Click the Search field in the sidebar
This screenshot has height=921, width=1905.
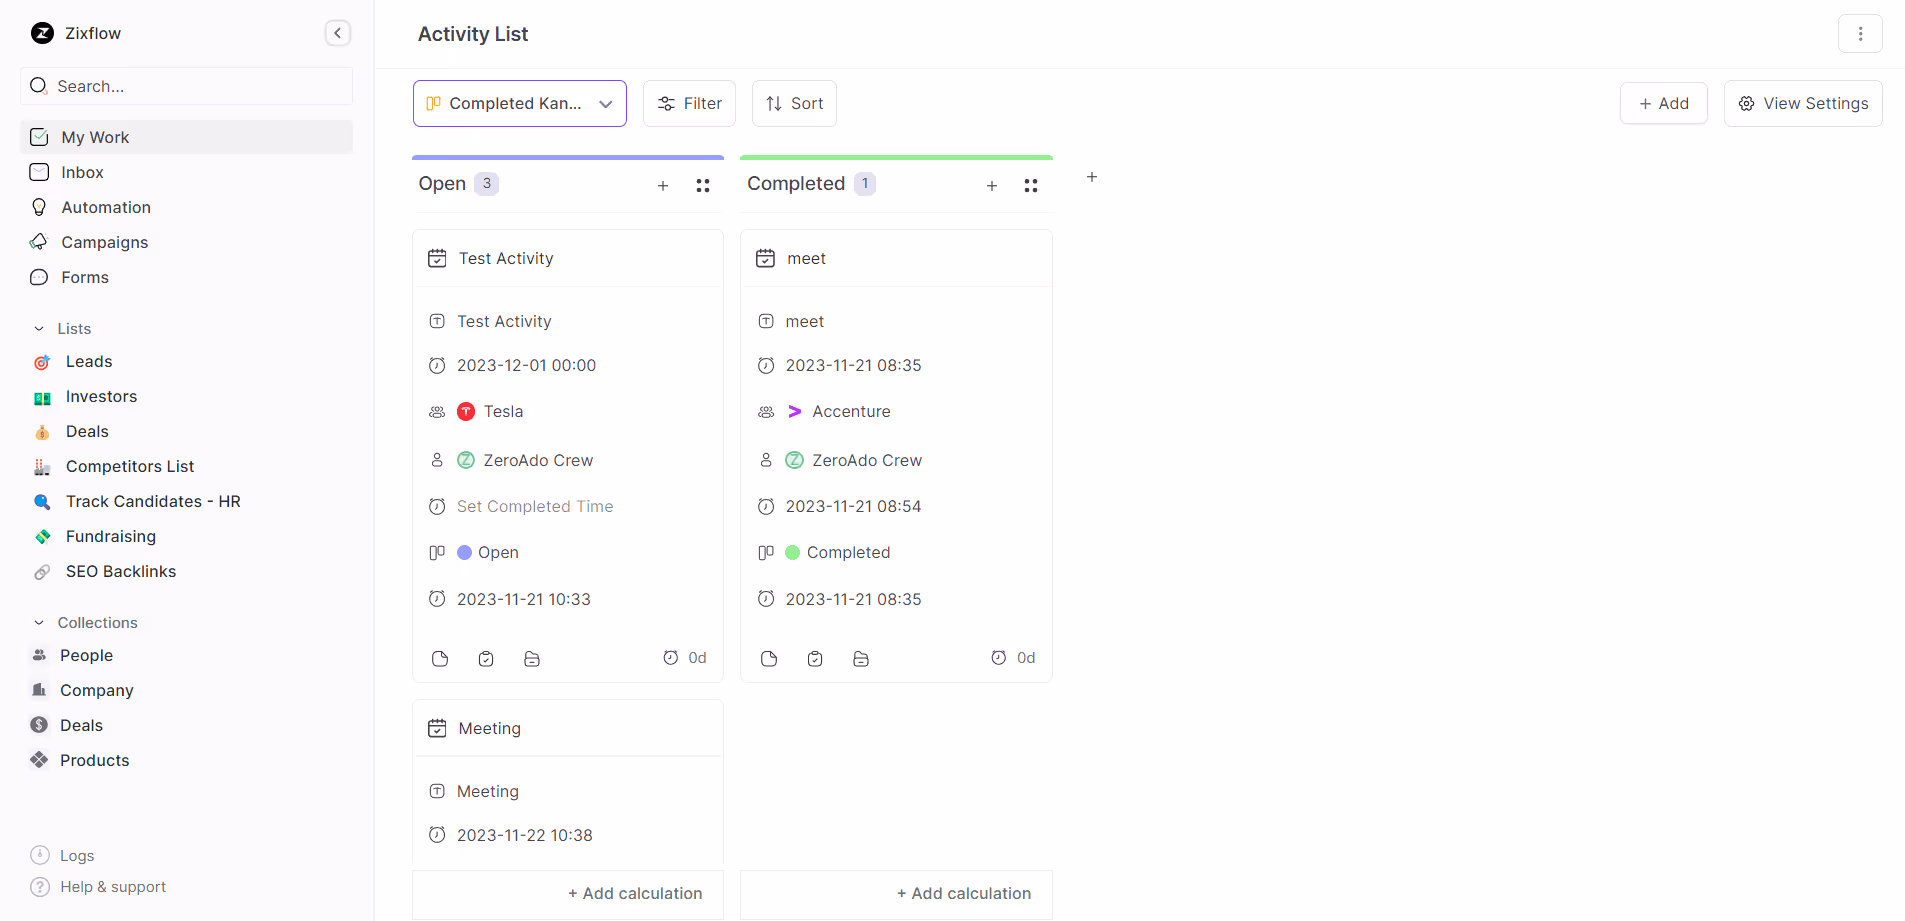click(x=186, y=86)
